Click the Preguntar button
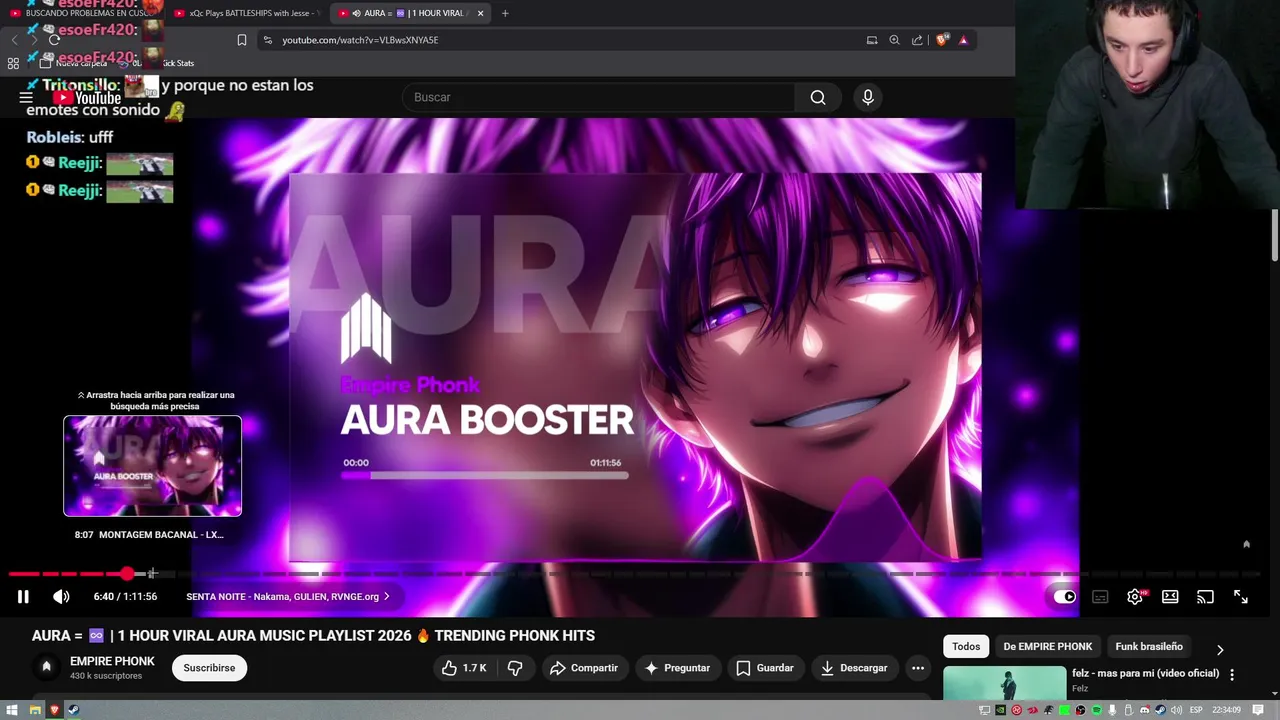Screen dimensions: 1280x720 677,668
